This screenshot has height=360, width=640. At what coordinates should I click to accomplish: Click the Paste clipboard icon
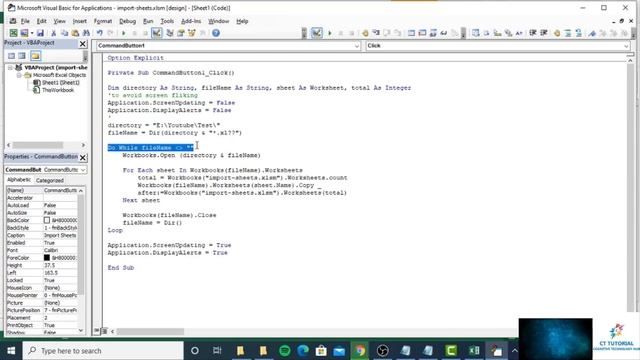75,33
